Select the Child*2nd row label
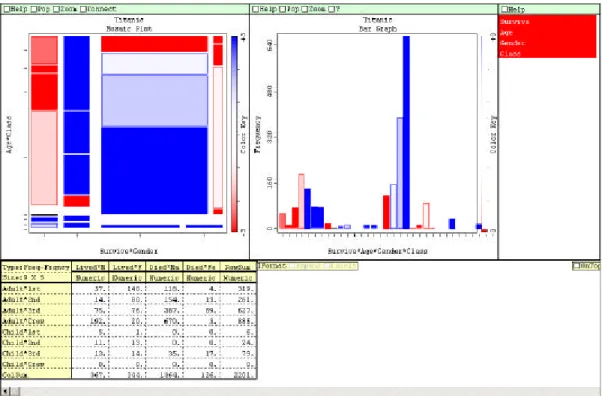Viewport: 602px width, 396px height. 36,342
